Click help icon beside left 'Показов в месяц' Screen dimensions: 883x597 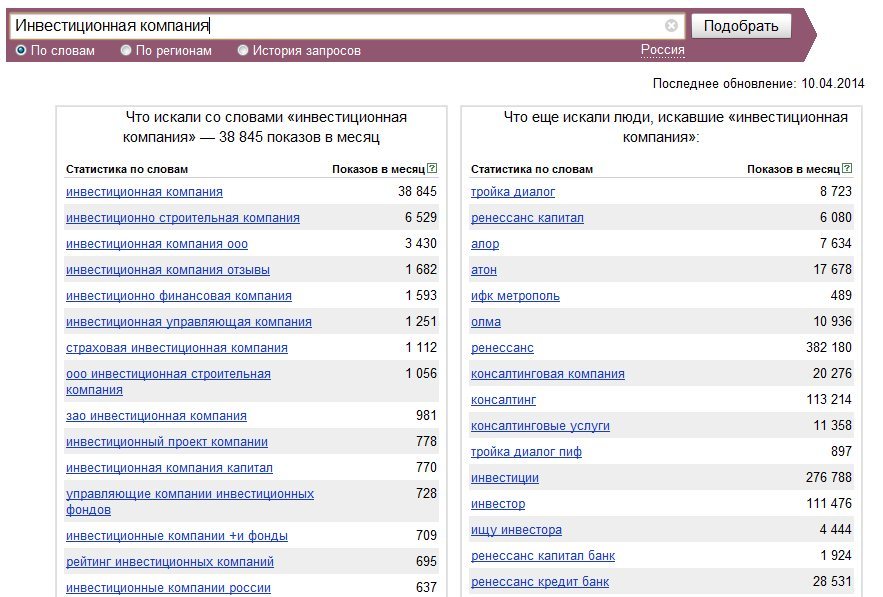tap(432, 168)
